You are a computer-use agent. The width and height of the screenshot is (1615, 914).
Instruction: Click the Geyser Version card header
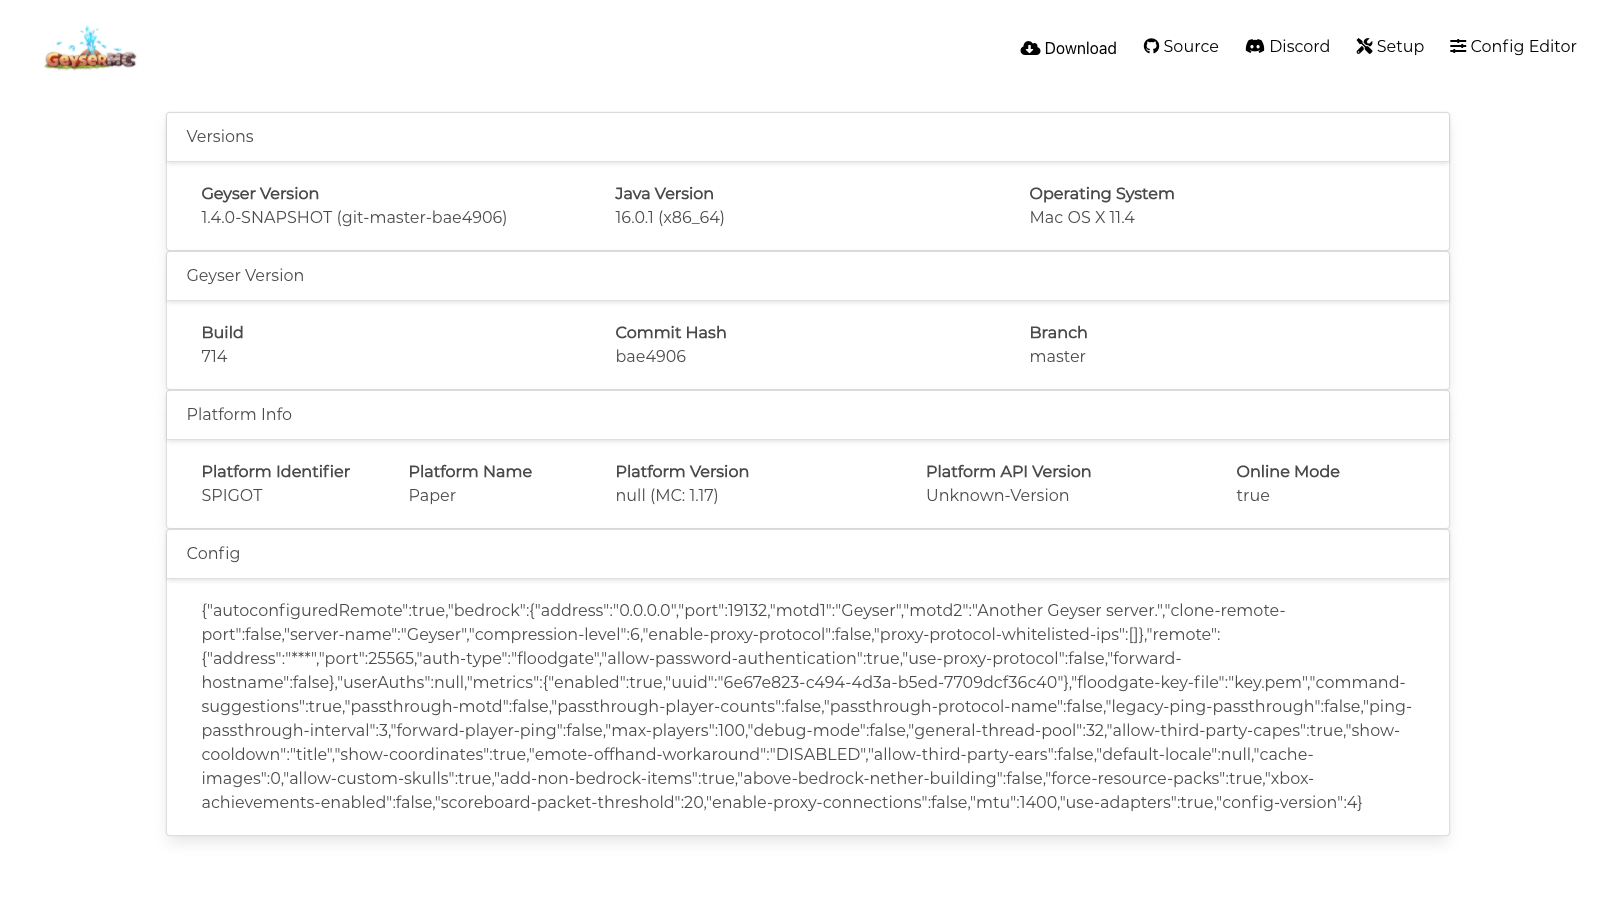point(808,276)
